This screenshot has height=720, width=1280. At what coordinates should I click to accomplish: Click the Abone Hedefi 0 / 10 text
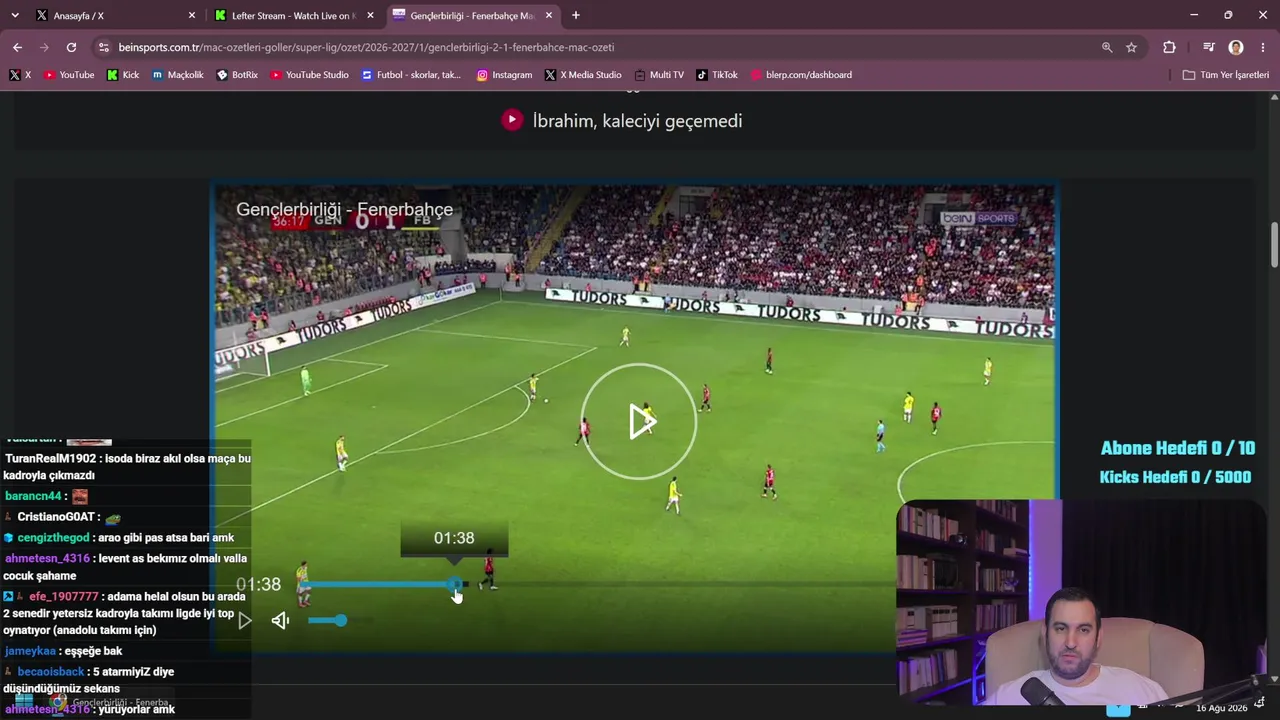pyautogui.click(x=1177, y=449)
